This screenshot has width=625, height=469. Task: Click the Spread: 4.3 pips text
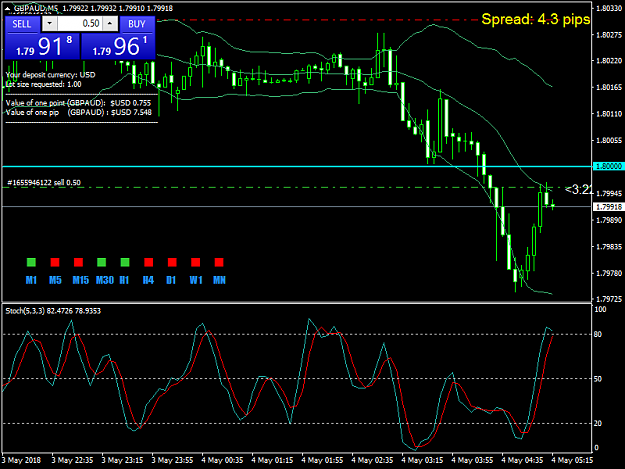(x=535, y=19)
